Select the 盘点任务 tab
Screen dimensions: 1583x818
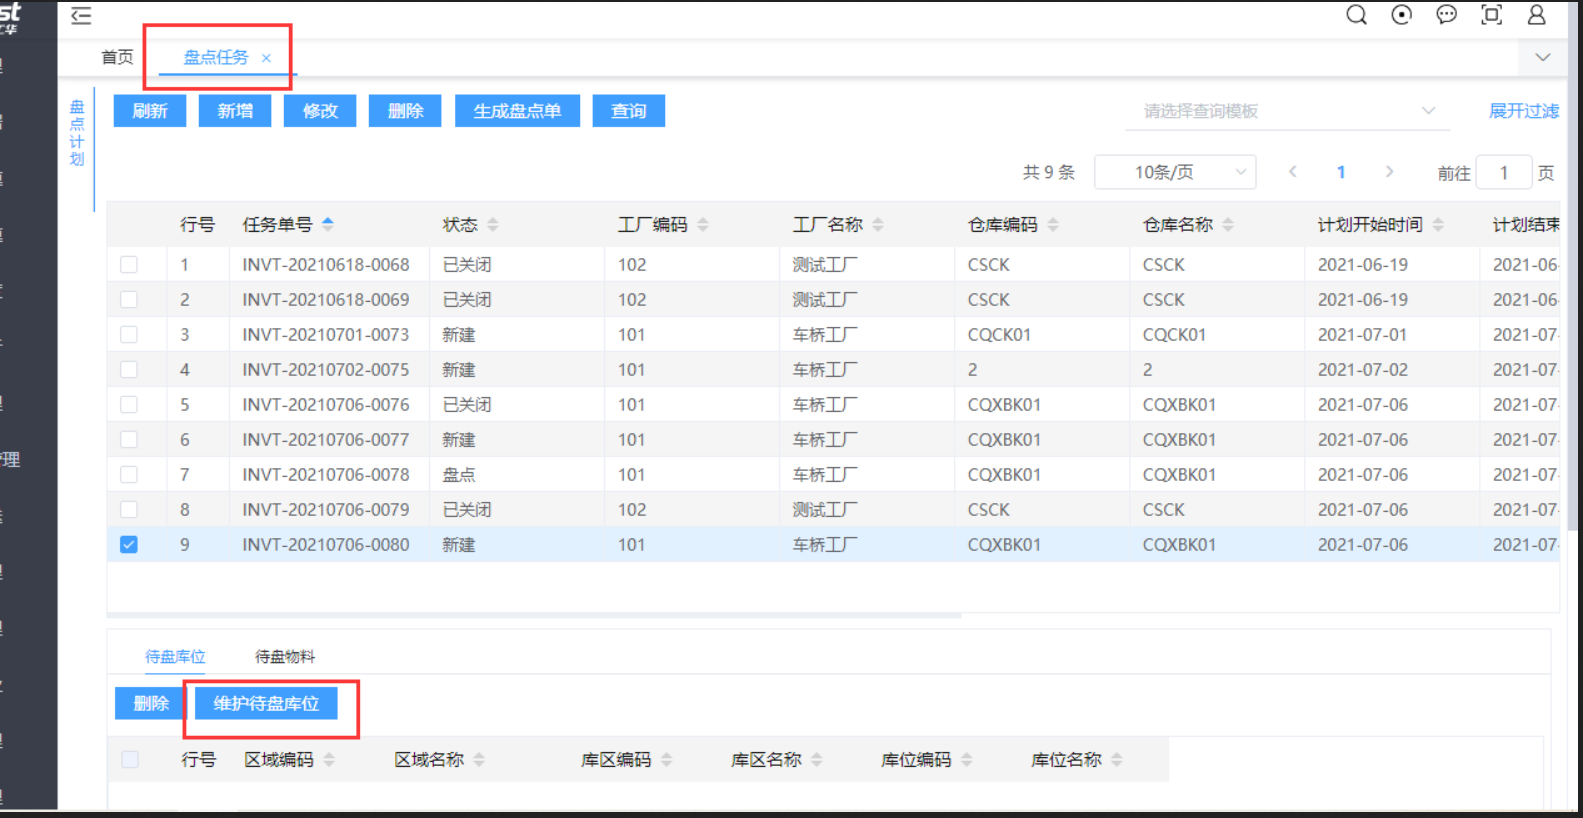point(216,57)
